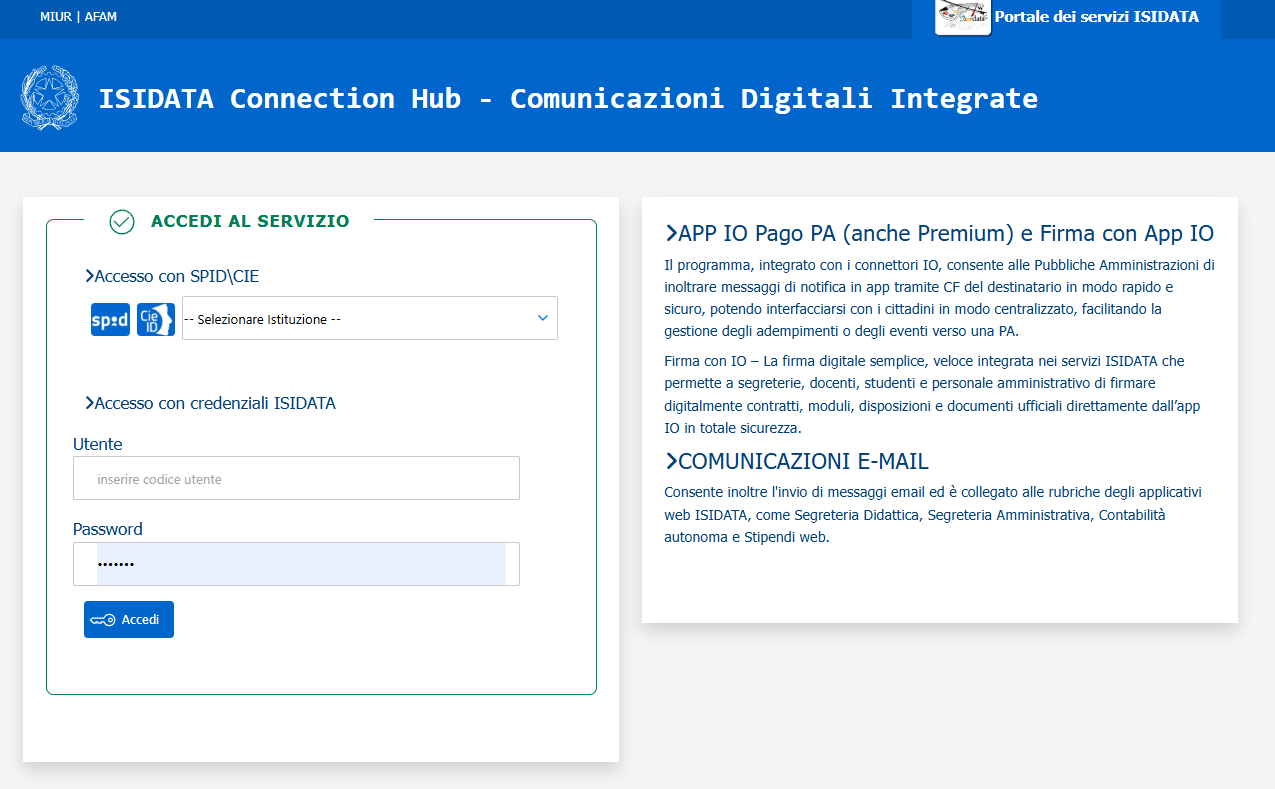The height and width of the screenshot is (789, 1275).
Task: Click inside the Utente username field
Action: [296, 478]
